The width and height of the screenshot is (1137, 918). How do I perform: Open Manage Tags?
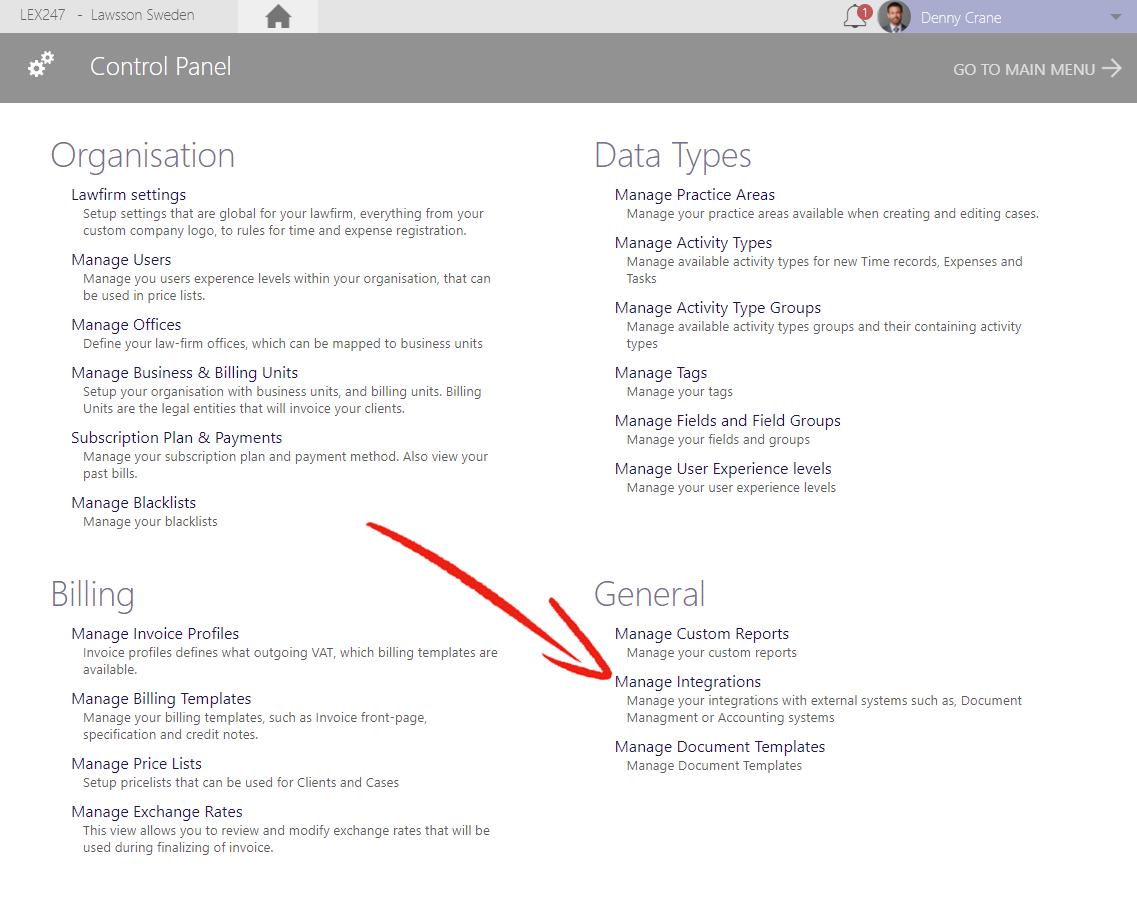click(661, 373)
